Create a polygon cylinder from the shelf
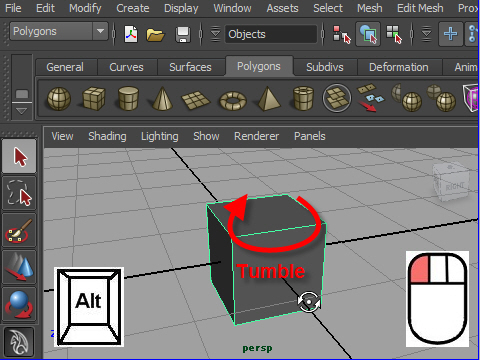The height and width of the screenshot is (360, 480). pyautogui.click(x=128, y=98)
